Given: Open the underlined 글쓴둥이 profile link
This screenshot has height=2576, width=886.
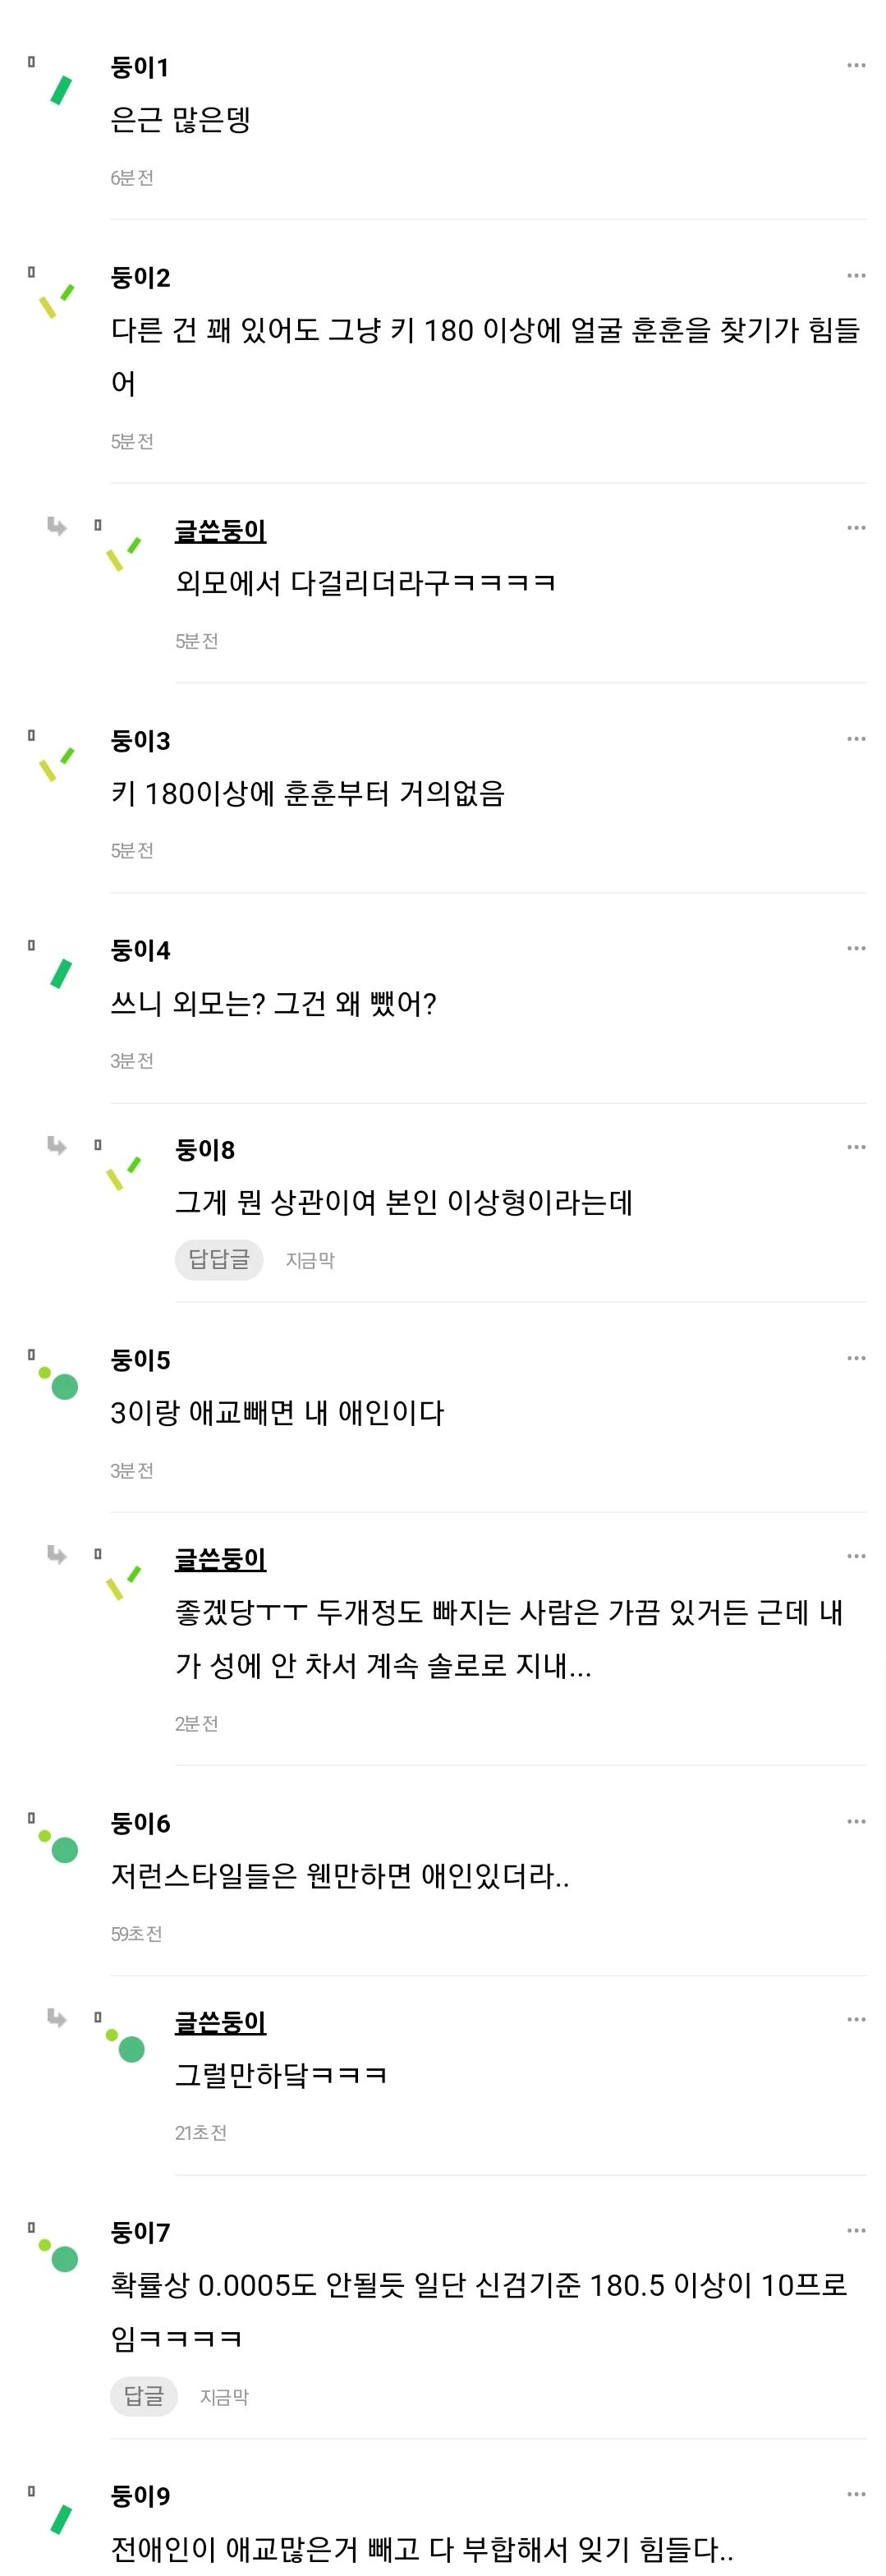Looking at the screenshot, I should (221, 531).
